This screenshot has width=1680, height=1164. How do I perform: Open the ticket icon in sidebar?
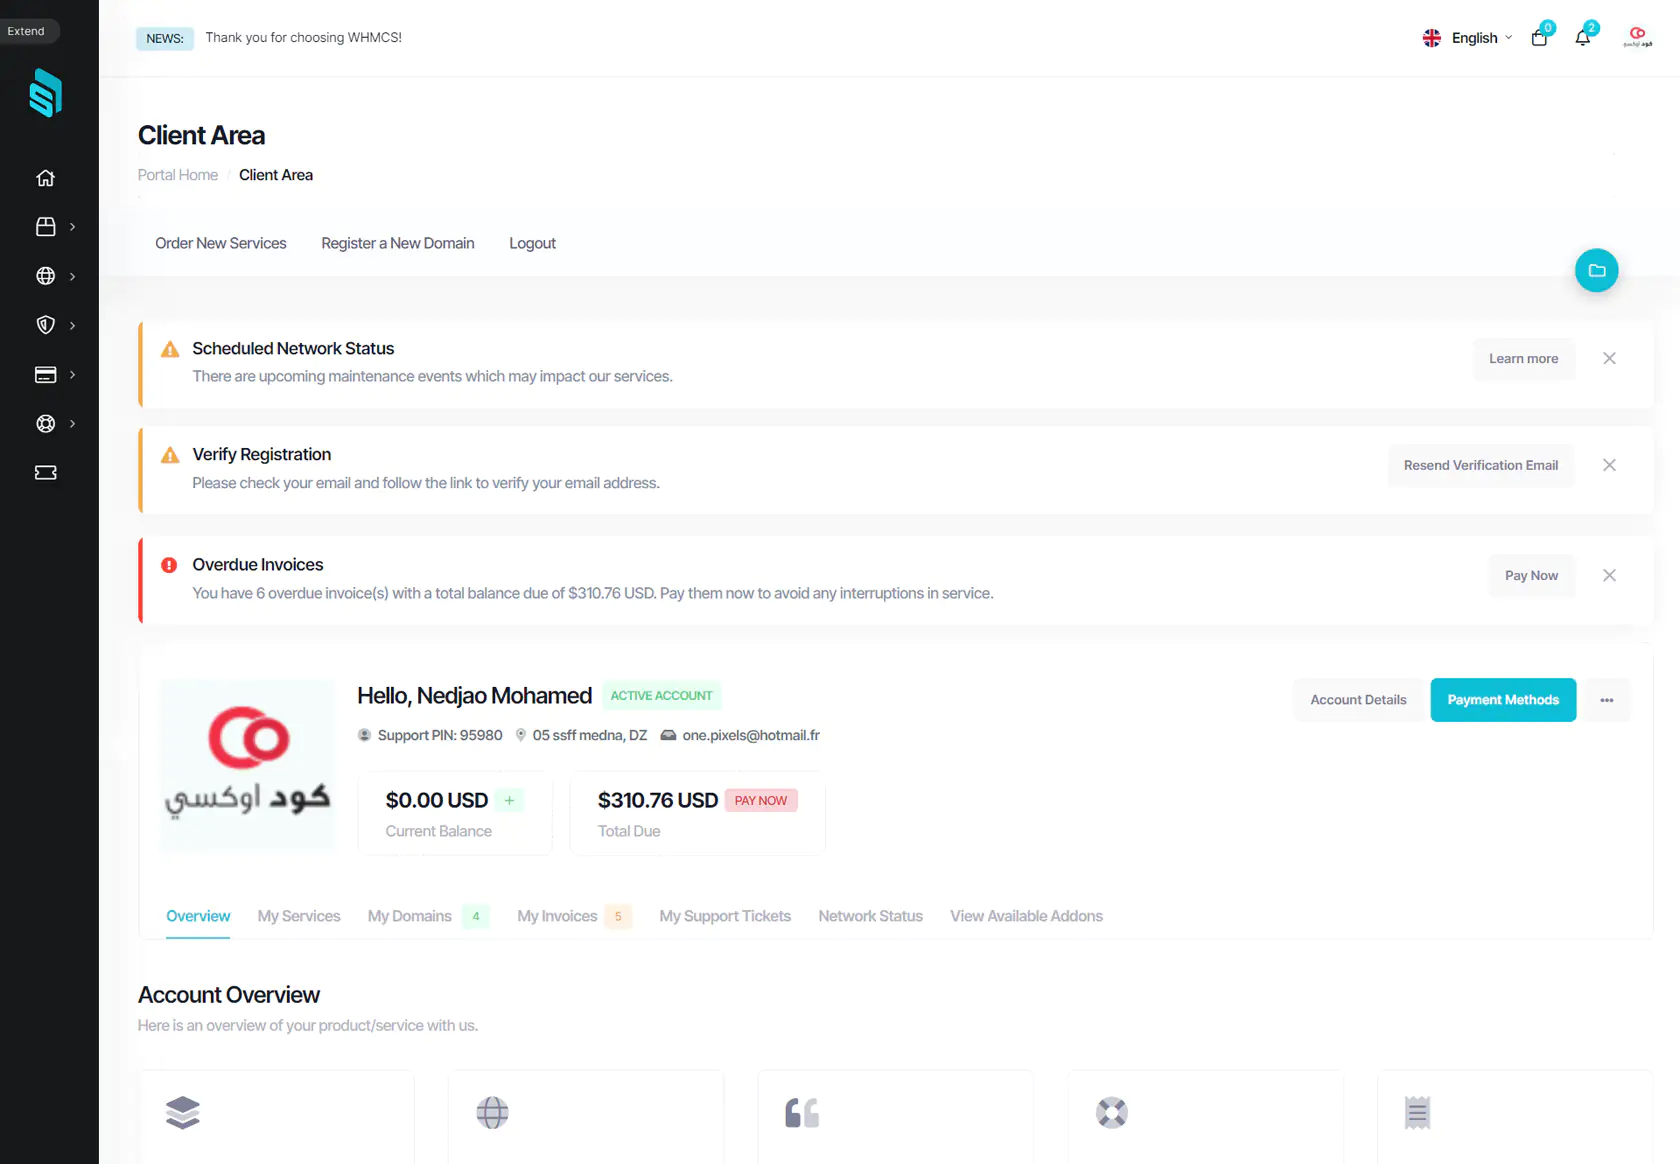45,472
